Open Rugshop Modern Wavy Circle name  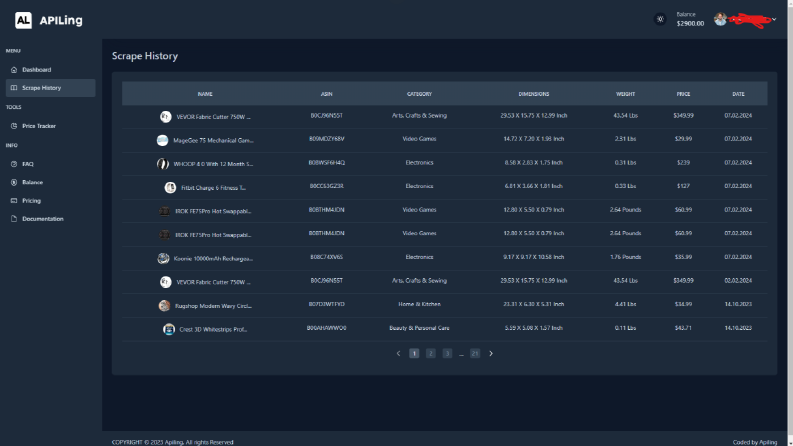(x=213, y=305)
